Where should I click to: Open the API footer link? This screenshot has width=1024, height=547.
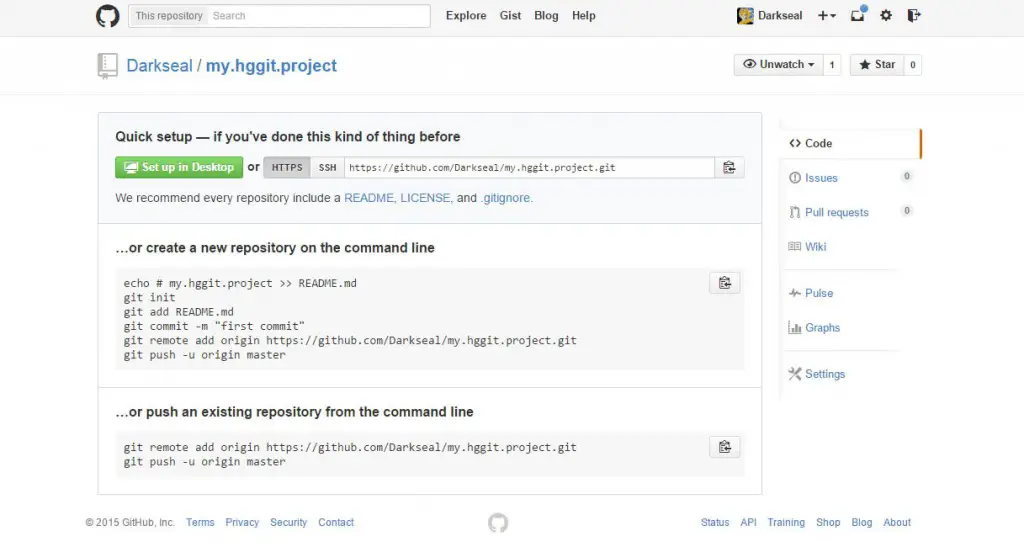pyautogui.click(x=748, y=522)
